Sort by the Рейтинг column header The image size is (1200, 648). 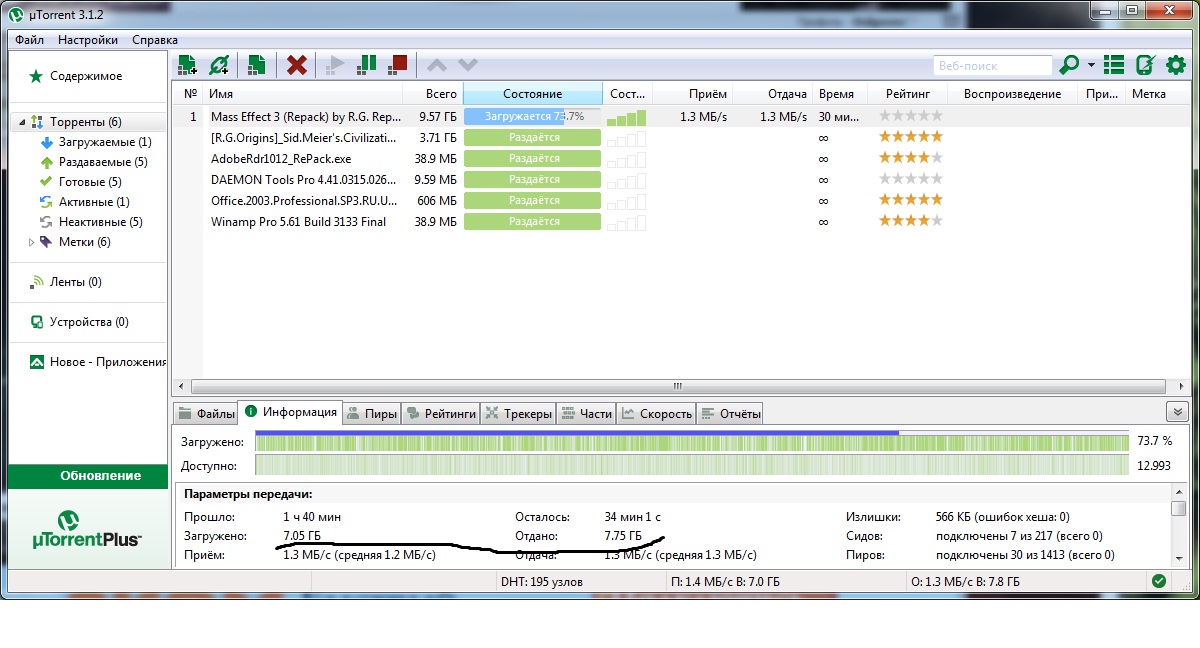[908, 94]
